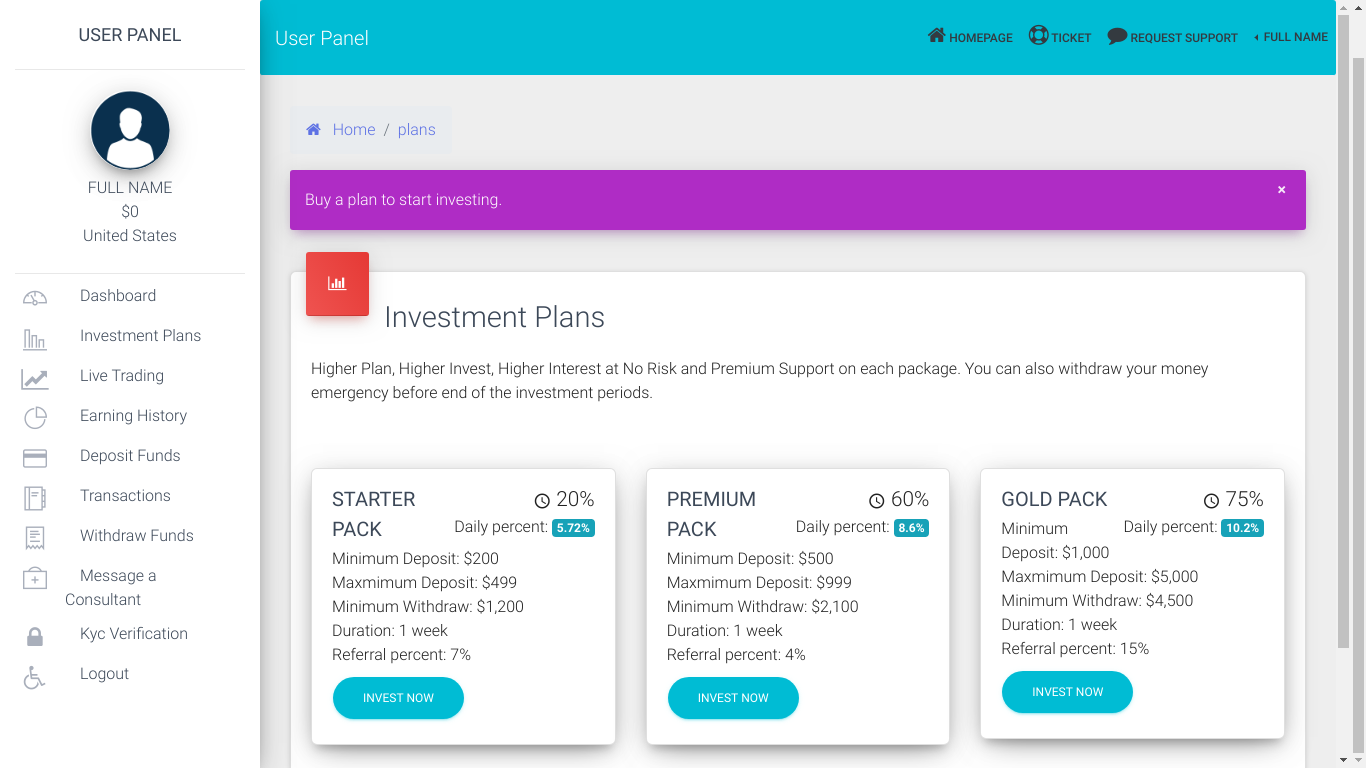
Task: Click INVEST NOW on the Starter Pack
Action: (x=398, y=698)
